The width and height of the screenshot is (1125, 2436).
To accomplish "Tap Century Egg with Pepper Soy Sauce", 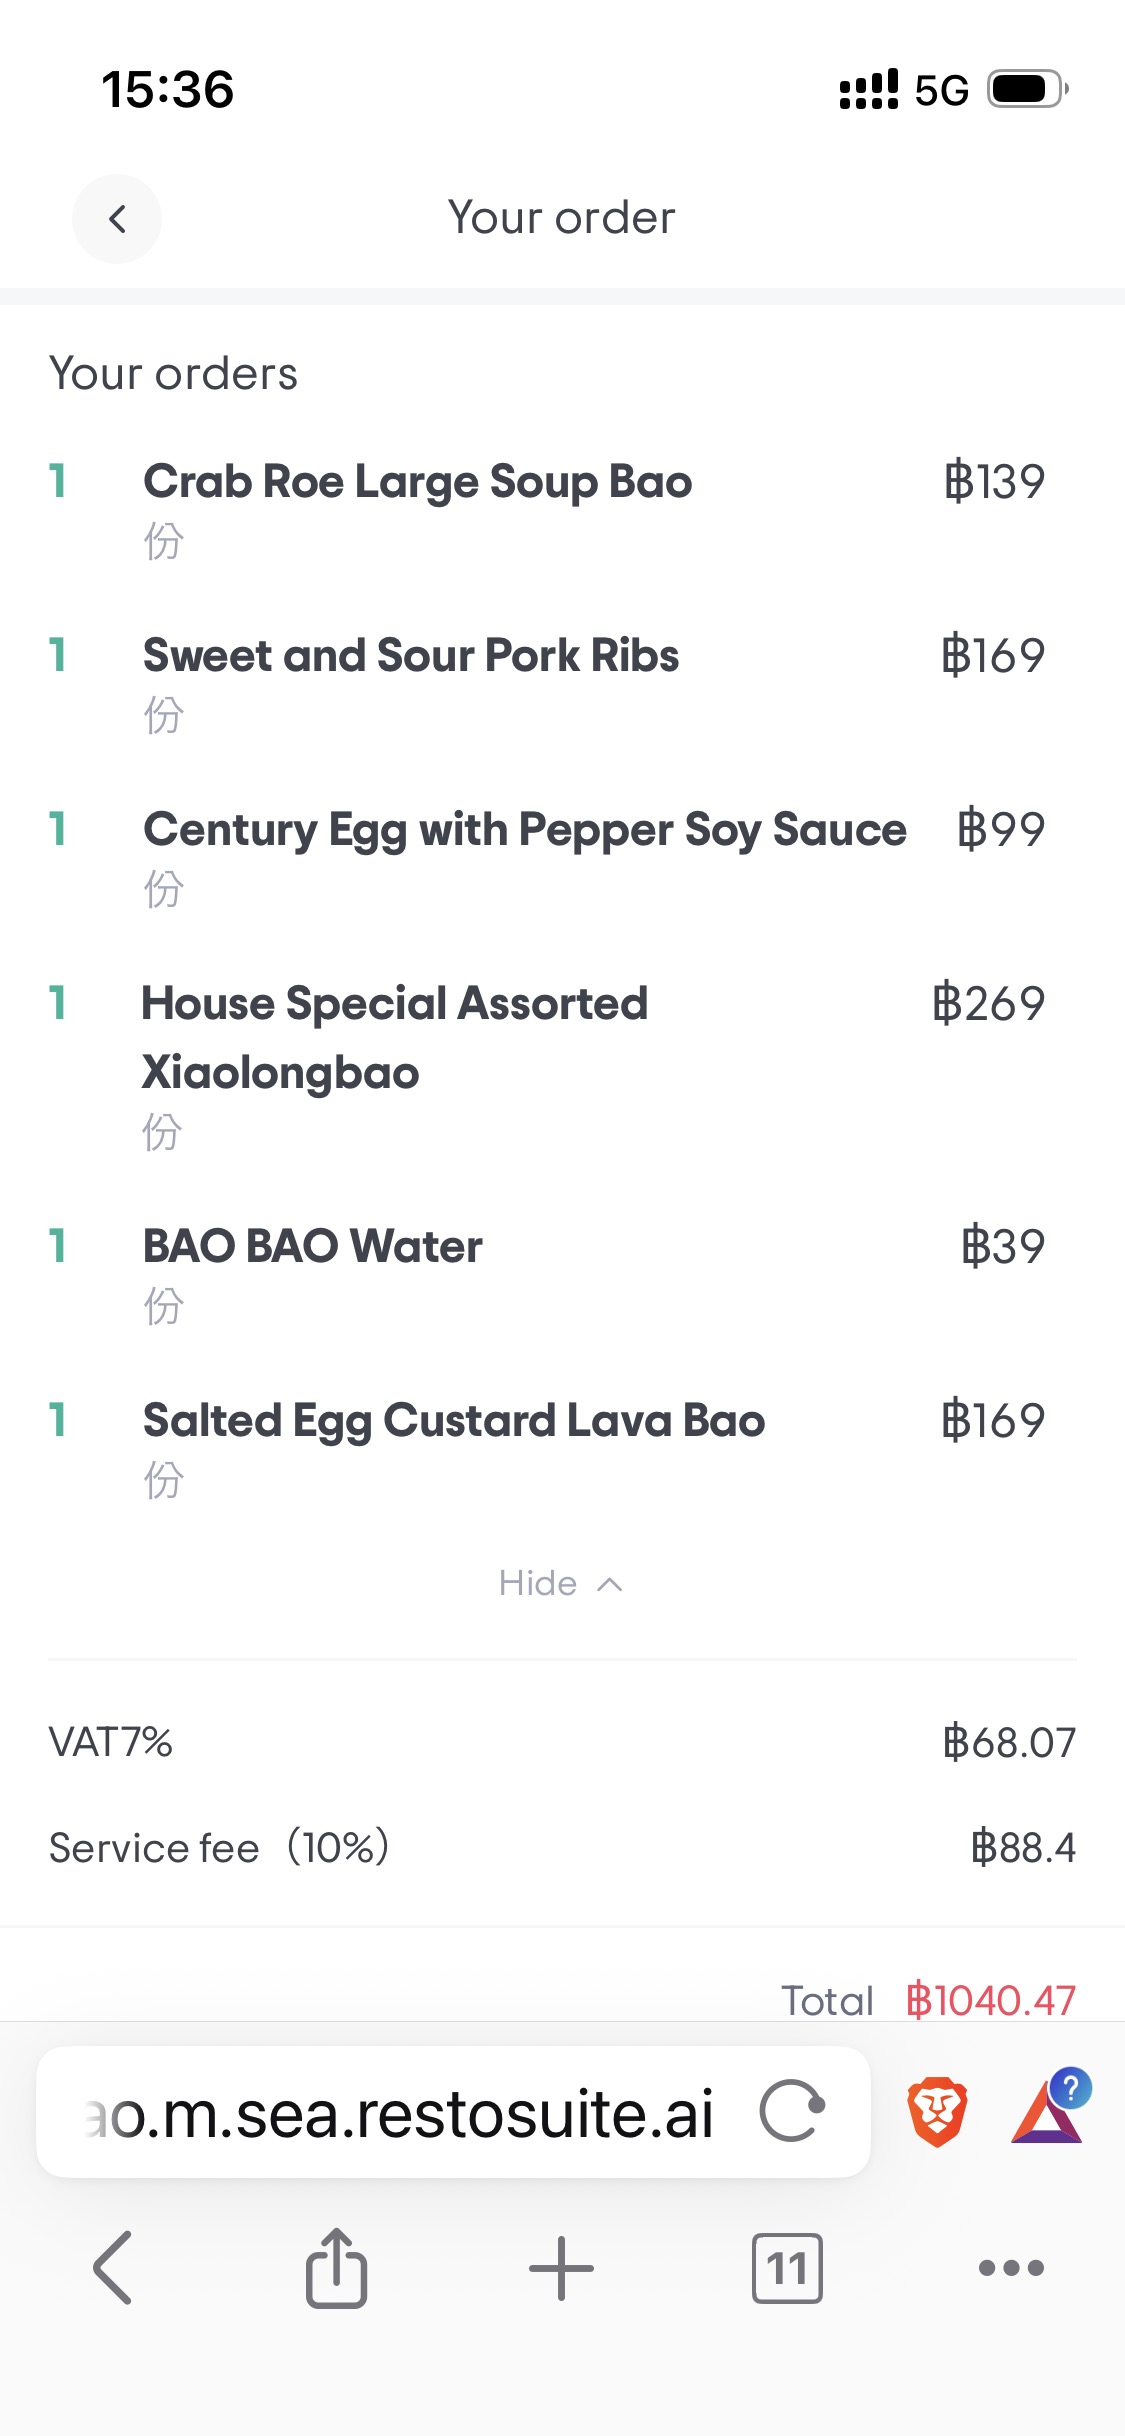I will click(x=524, y=830).
